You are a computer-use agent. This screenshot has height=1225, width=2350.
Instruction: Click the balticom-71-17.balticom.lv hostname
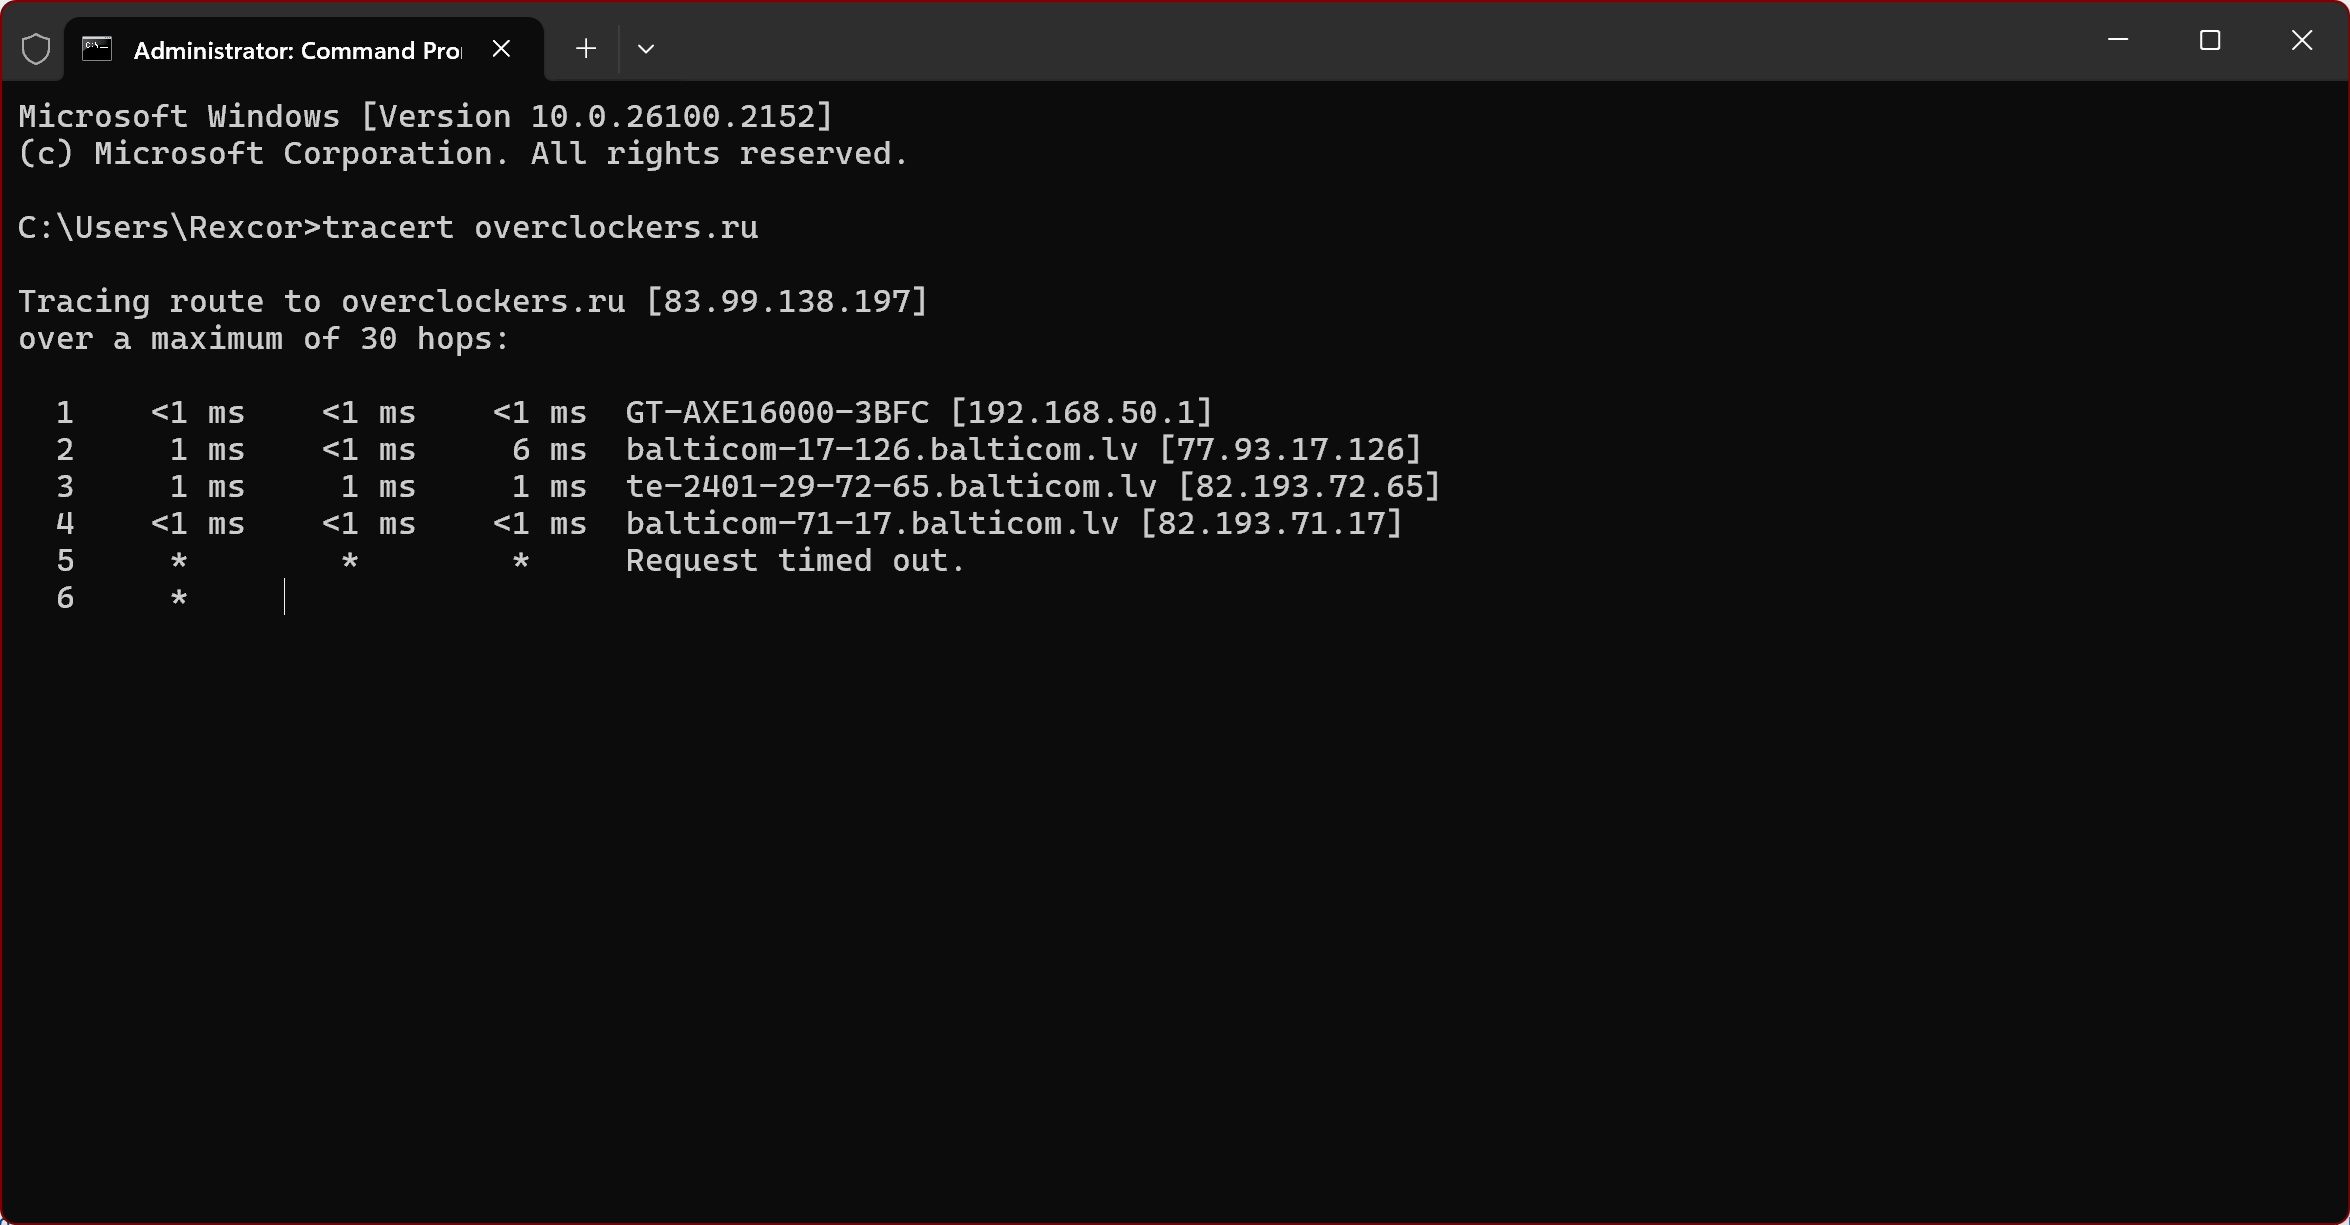[871, 524]
